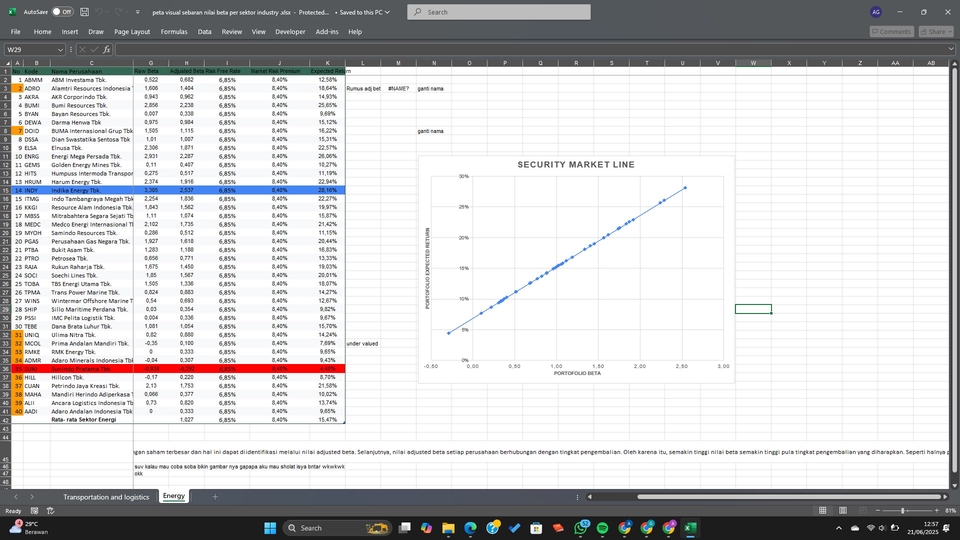Click the 'Rumus adj bet' cell
The width and height of the screenshot is (960, 540).
pyautogui.click(x=363, y=89)
